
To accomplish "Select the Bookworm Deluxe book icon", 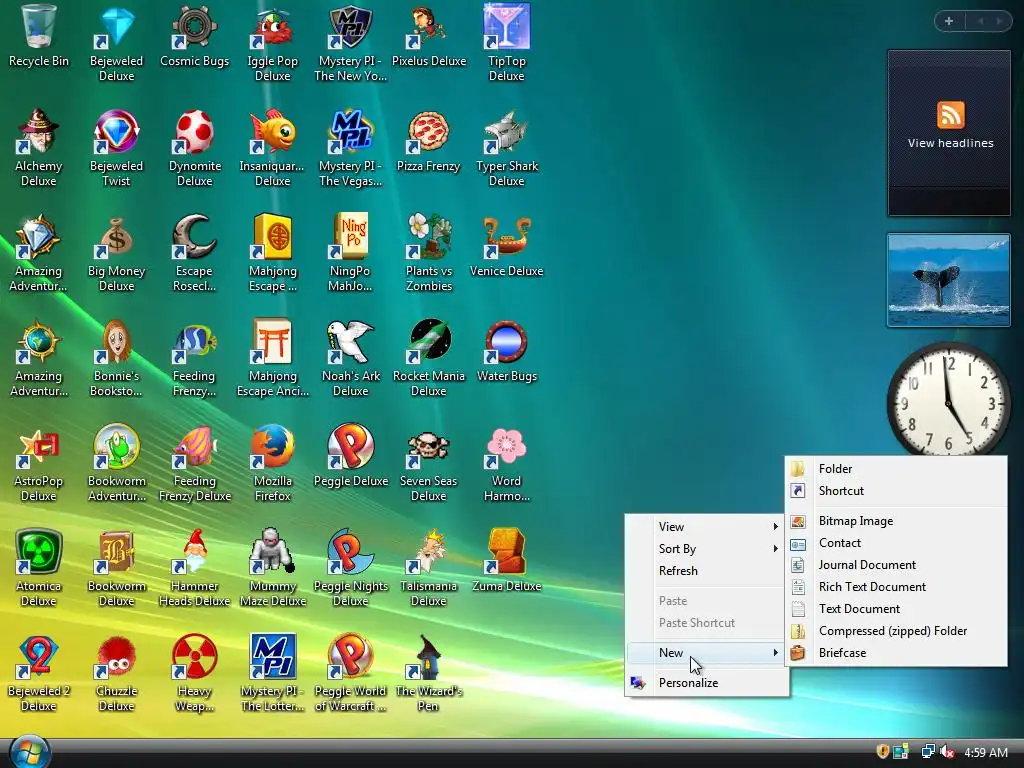I will tap(116, 552).
